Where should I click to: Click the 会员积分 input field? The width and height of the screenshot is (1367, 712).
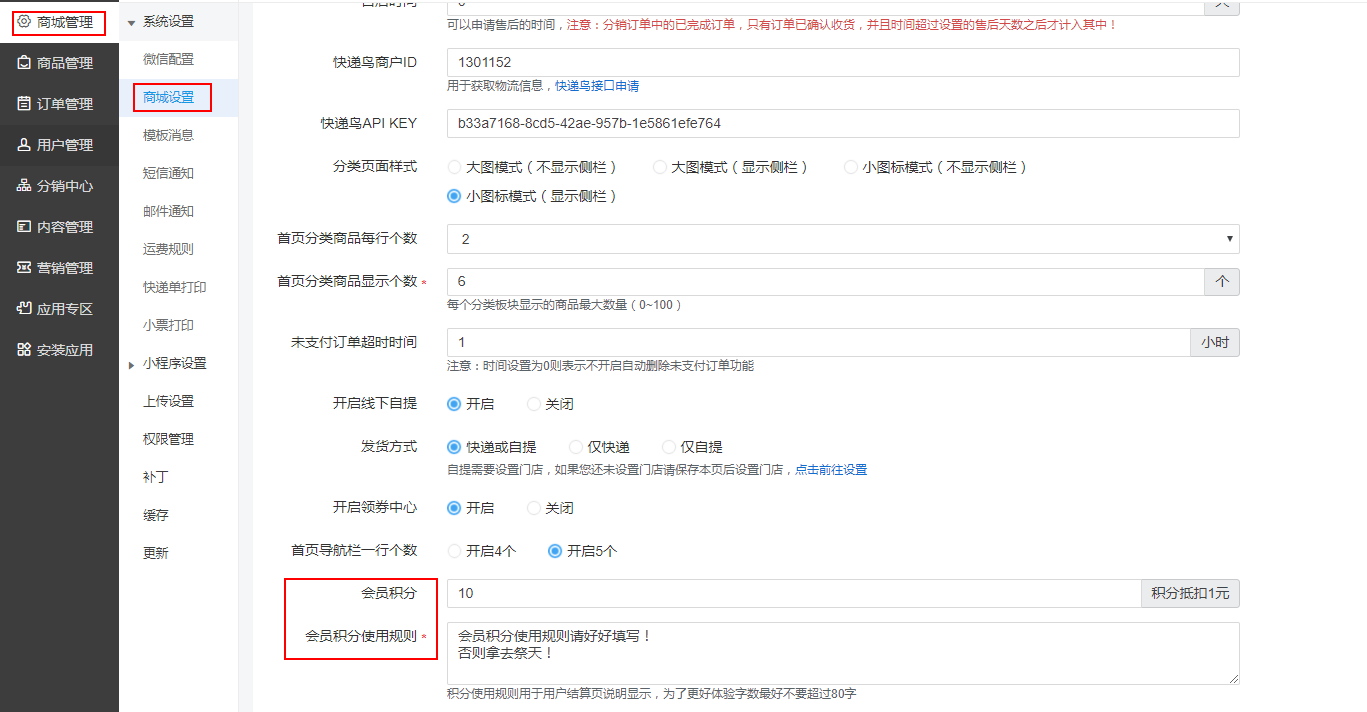coord(793,593)
